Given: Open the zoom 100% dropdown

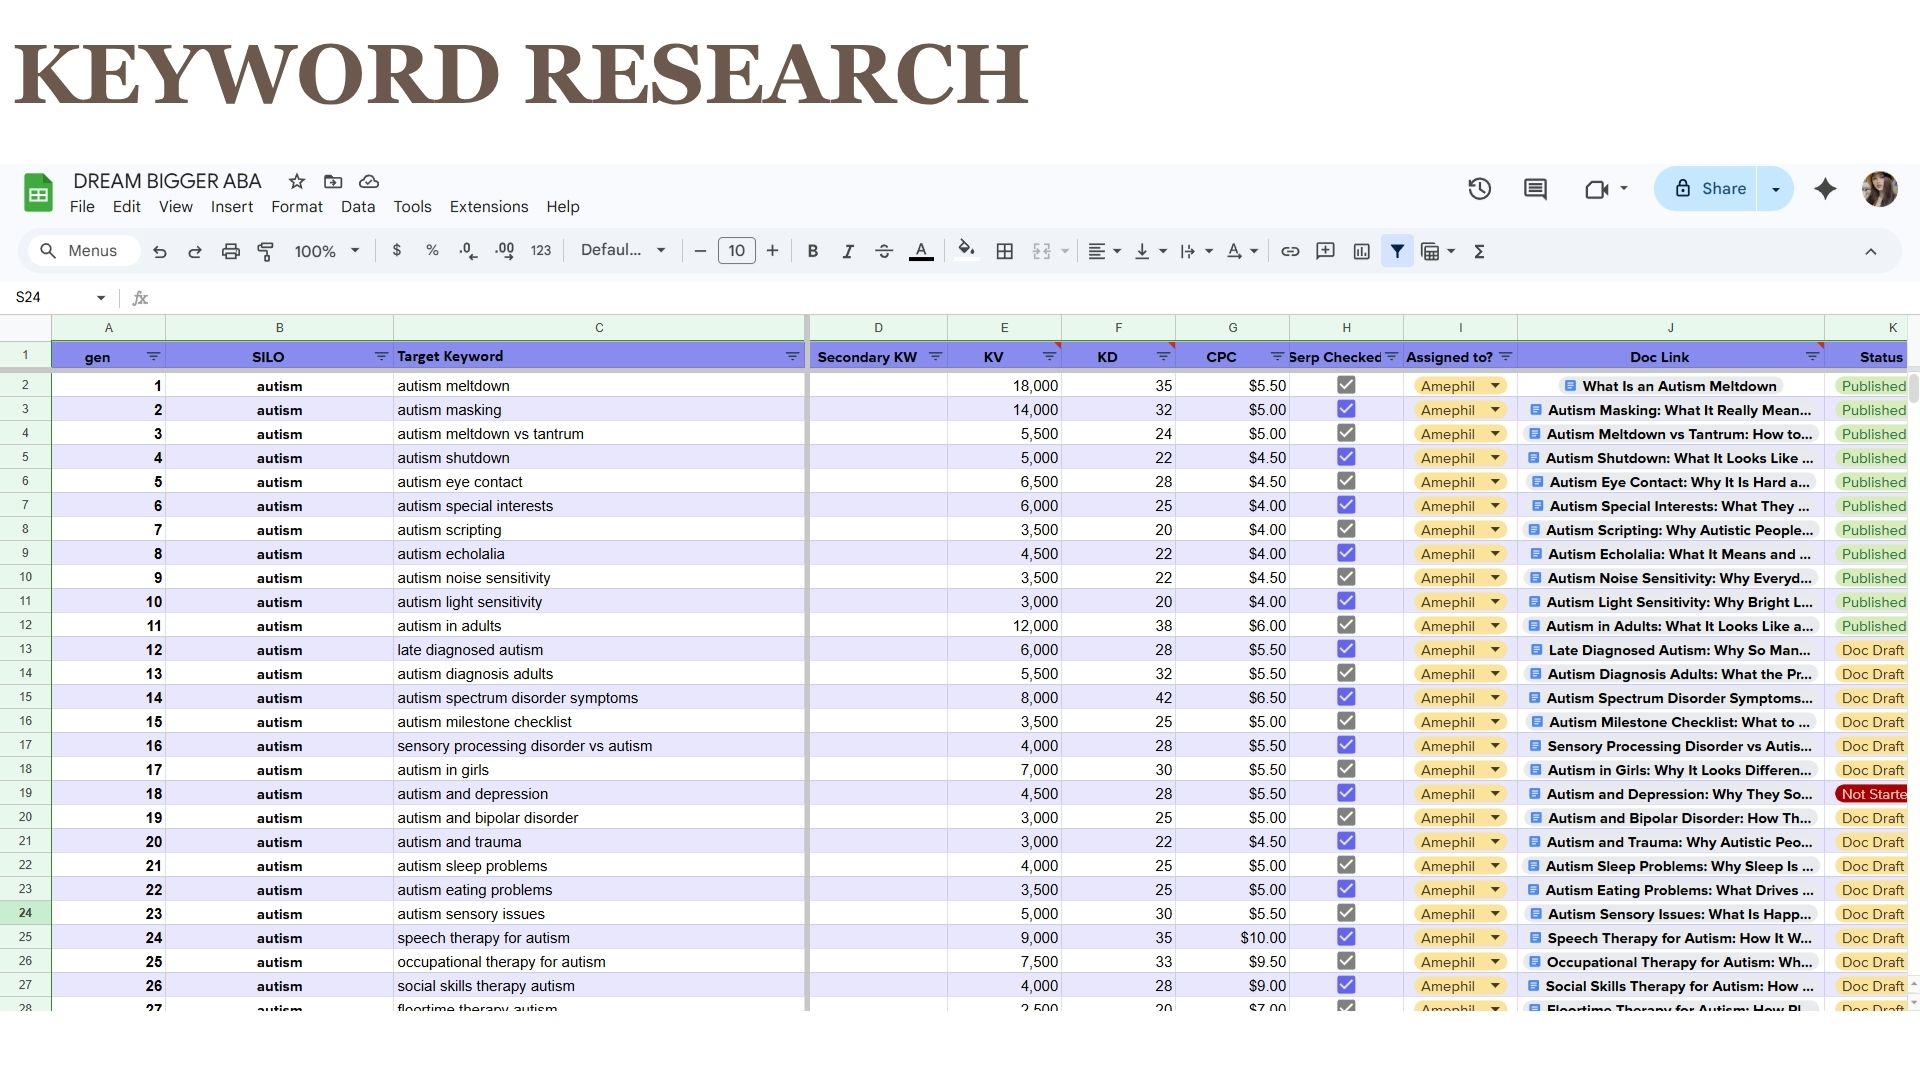Looking at the screenshot, I should [326, 251].
